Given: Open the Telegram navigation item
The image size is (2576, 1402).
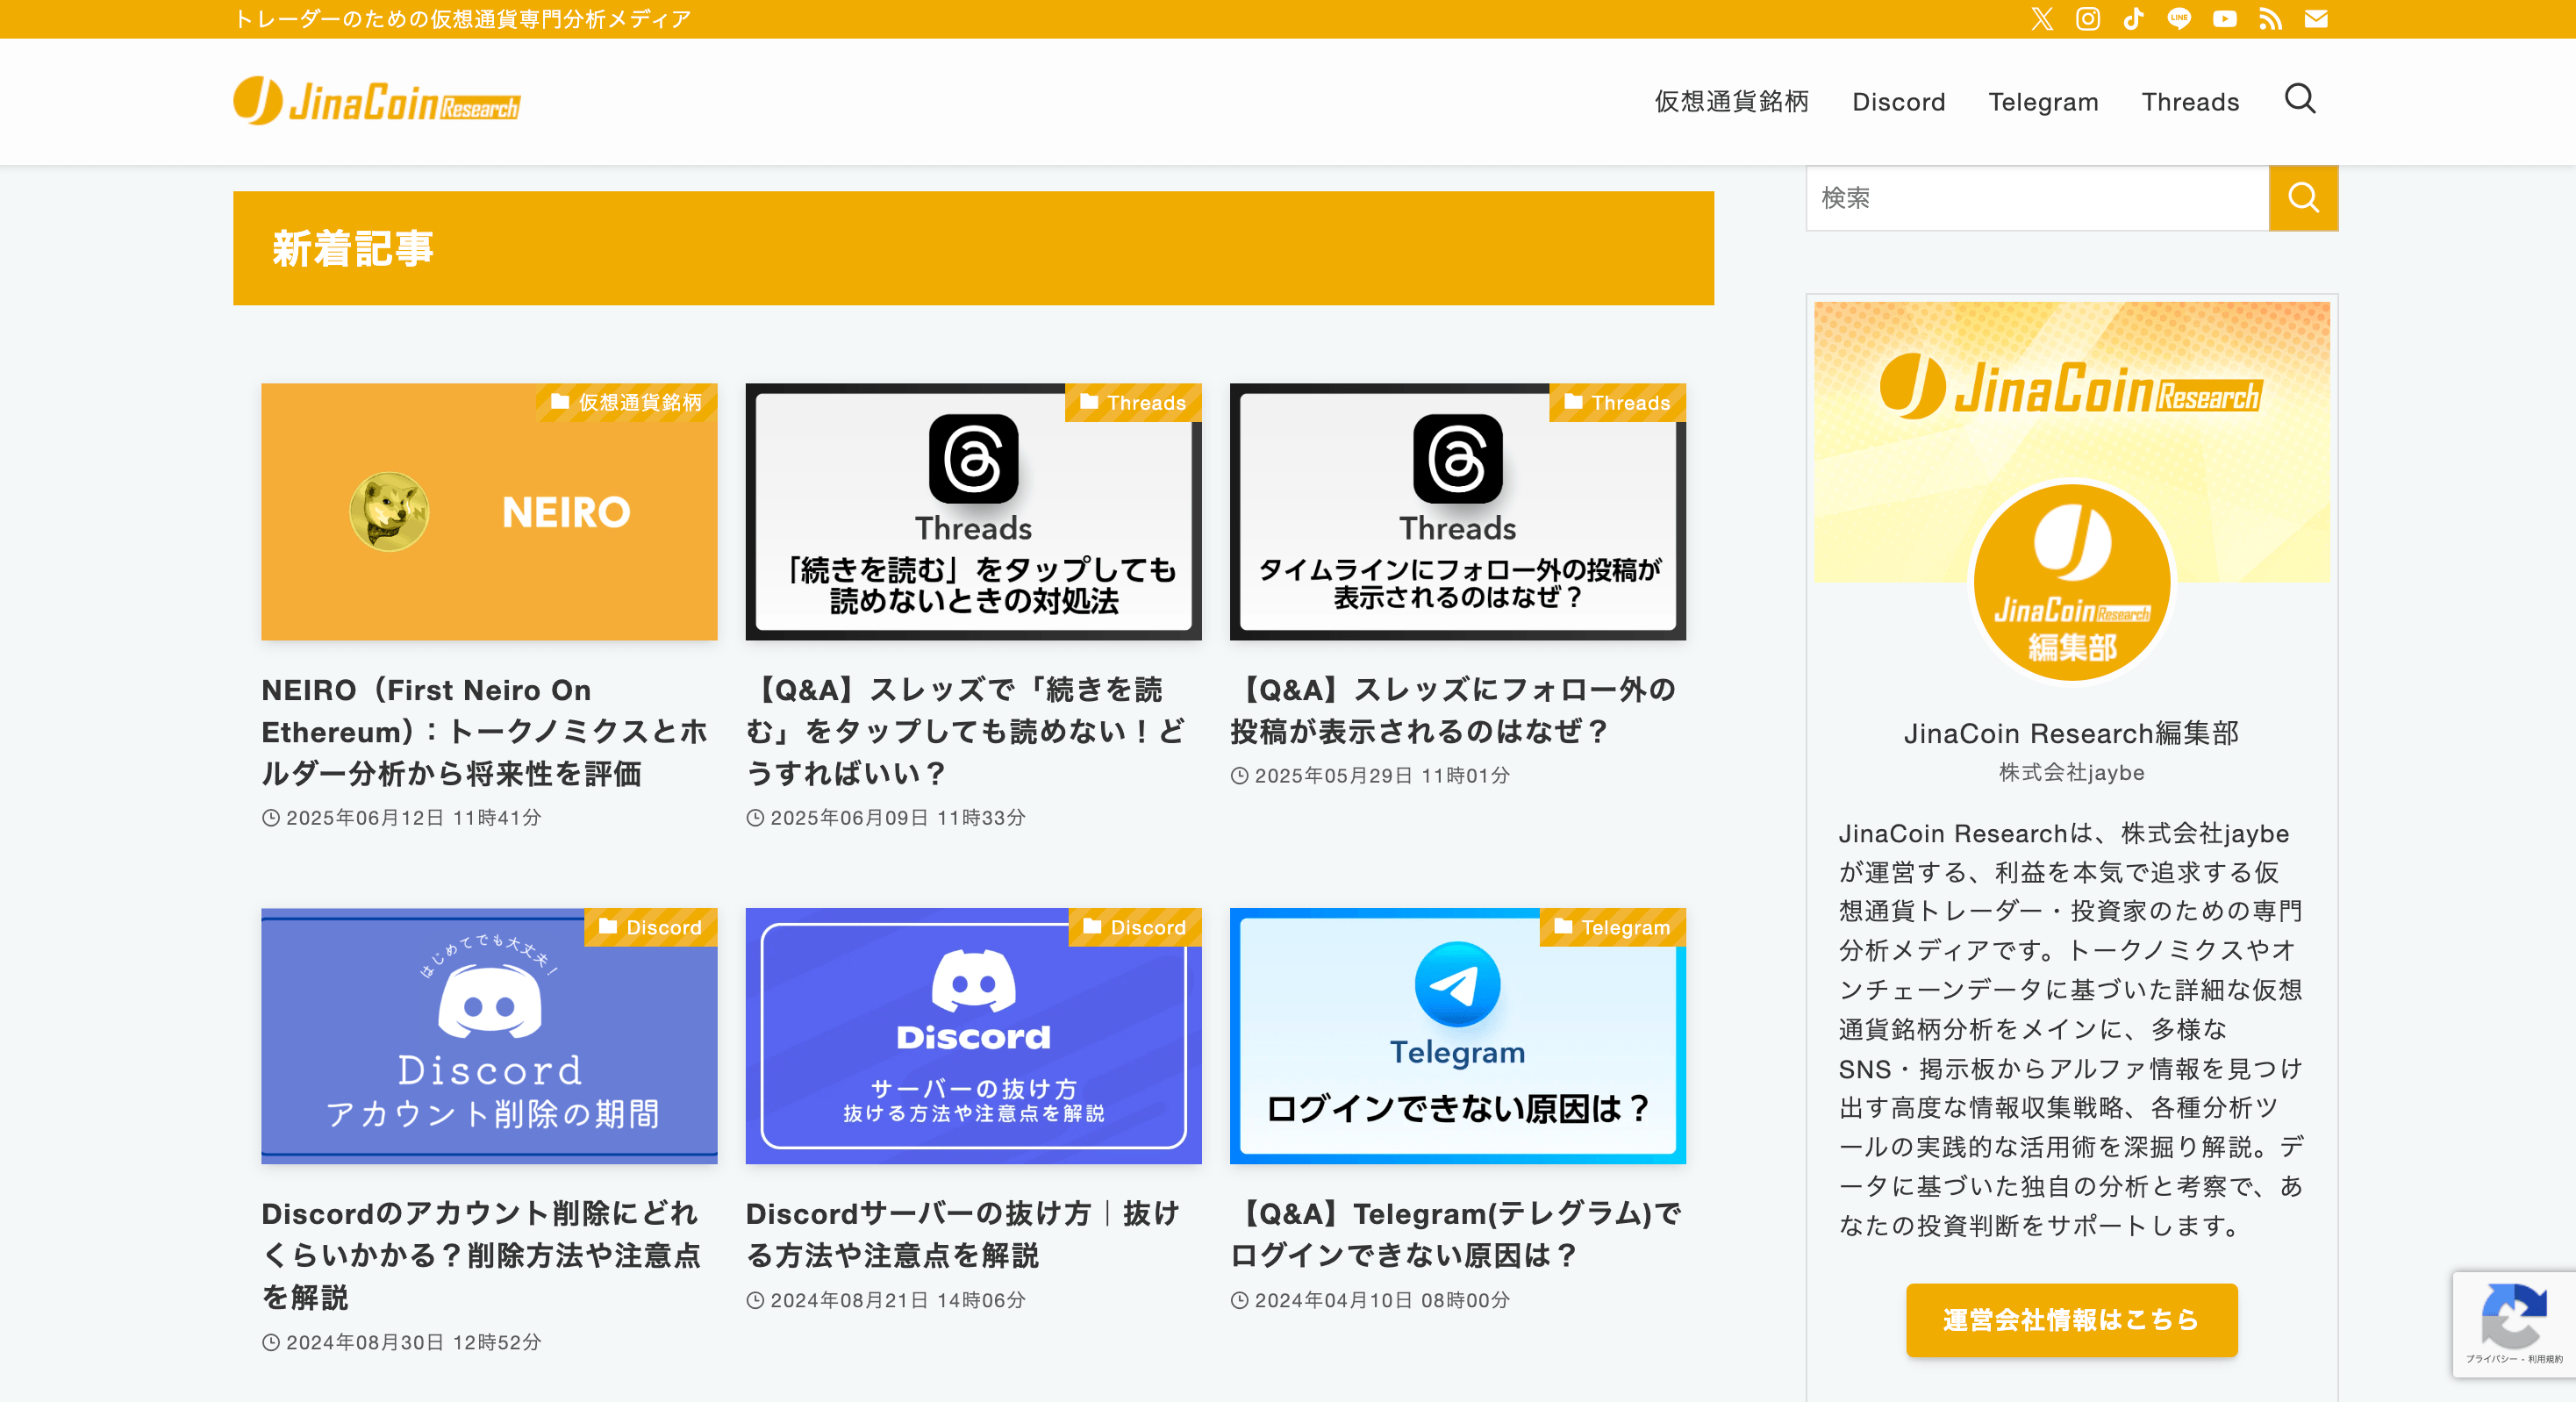Looking at the screenshot, I should click(x=2043, y=102).
